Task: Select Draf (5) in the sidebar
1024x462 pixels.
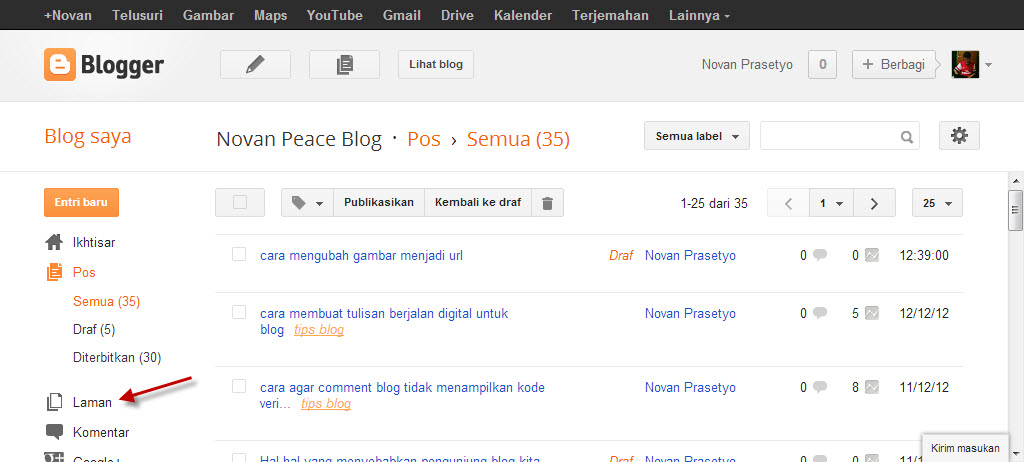Action: point(94,329)
